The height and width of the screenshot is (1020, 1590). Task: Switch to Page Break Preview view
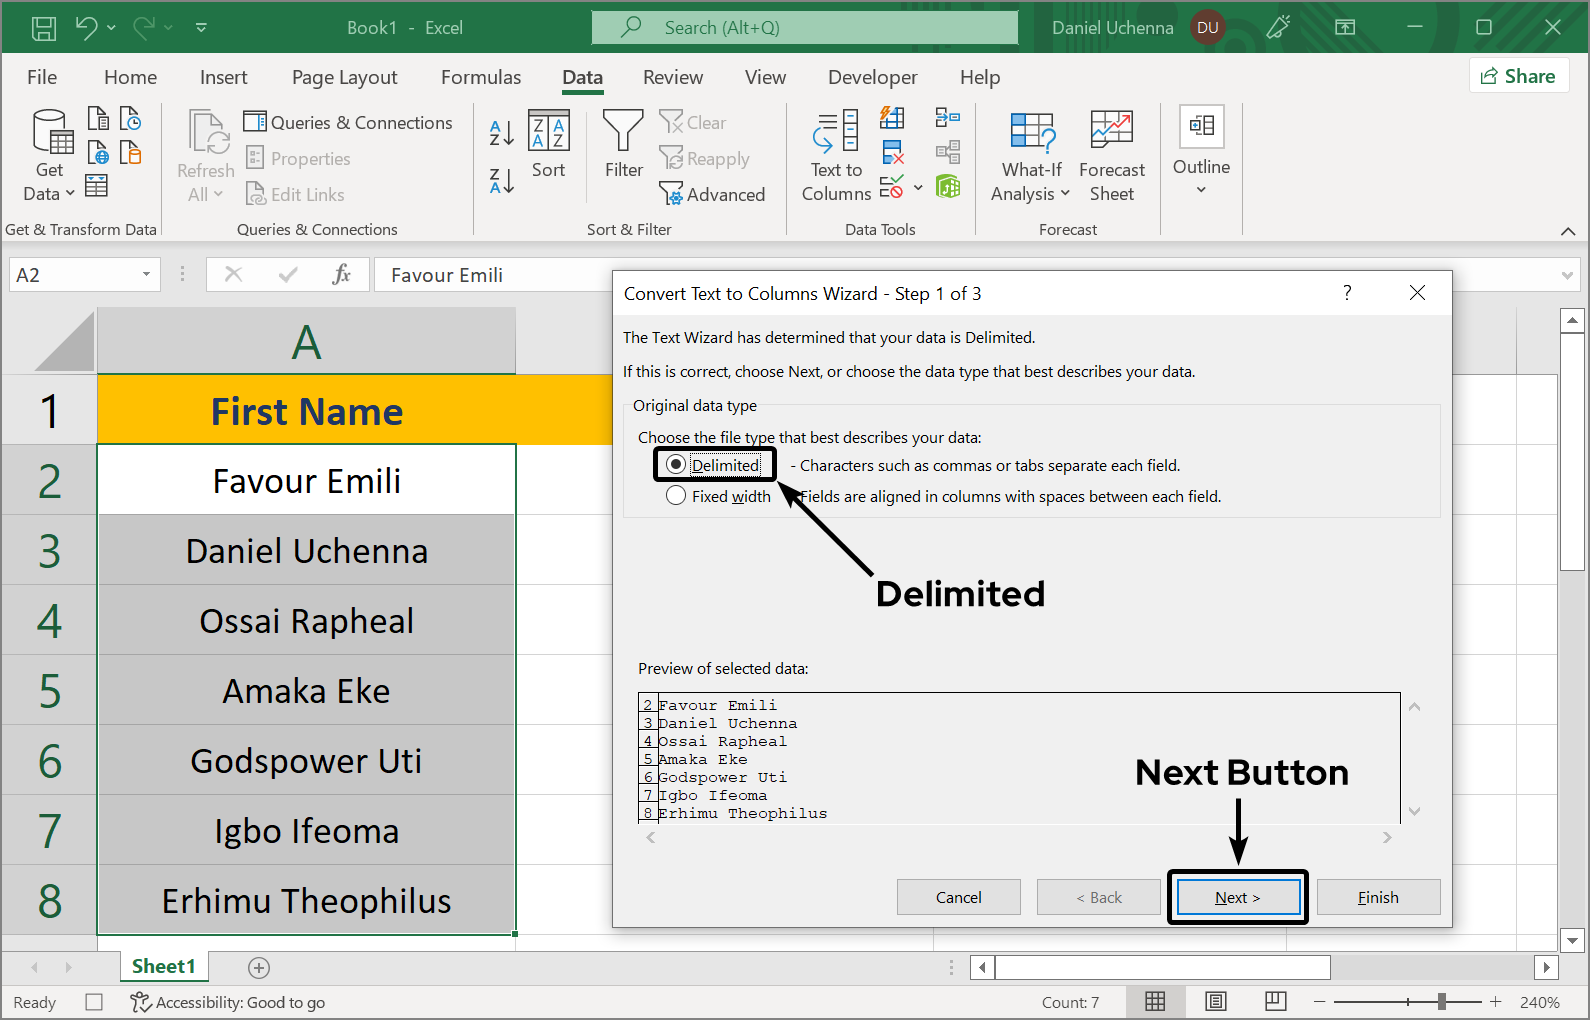(x=1275, y=1001)
